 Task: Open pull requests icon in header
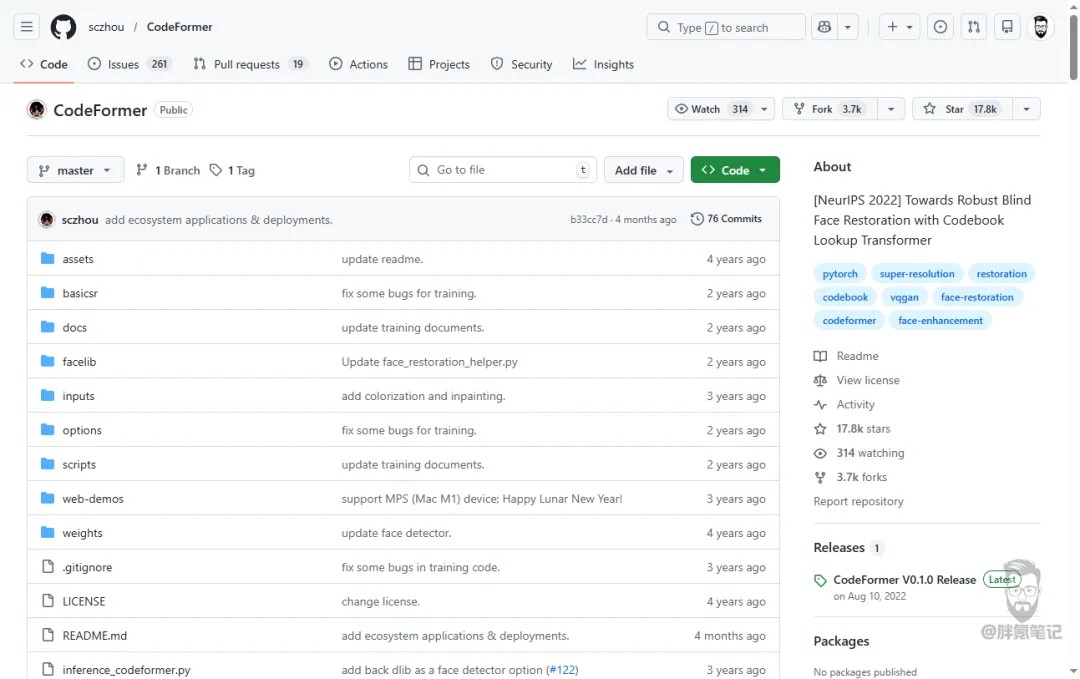974,27
